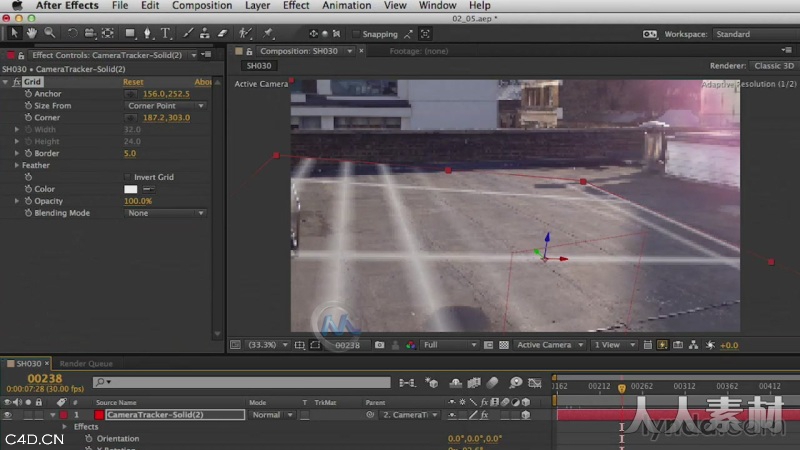Select the Rotation tool

click(72, 34)
